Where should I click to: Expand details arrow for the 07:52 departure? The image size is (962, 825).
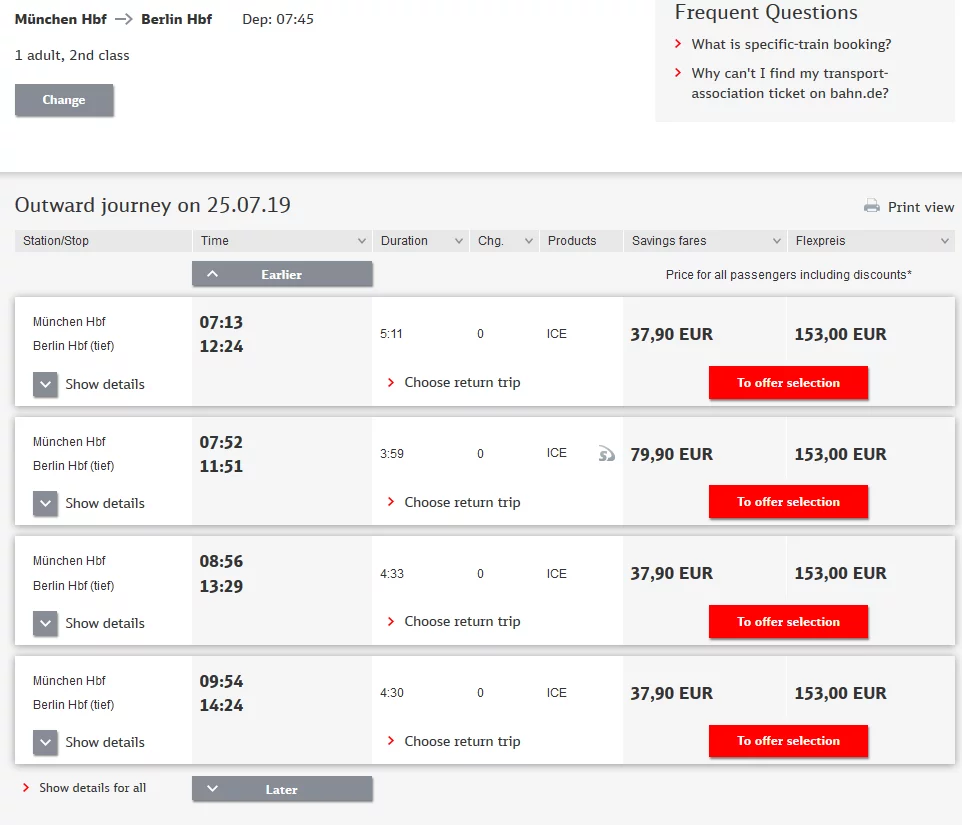pyautogui.click(x=45, y=504)
